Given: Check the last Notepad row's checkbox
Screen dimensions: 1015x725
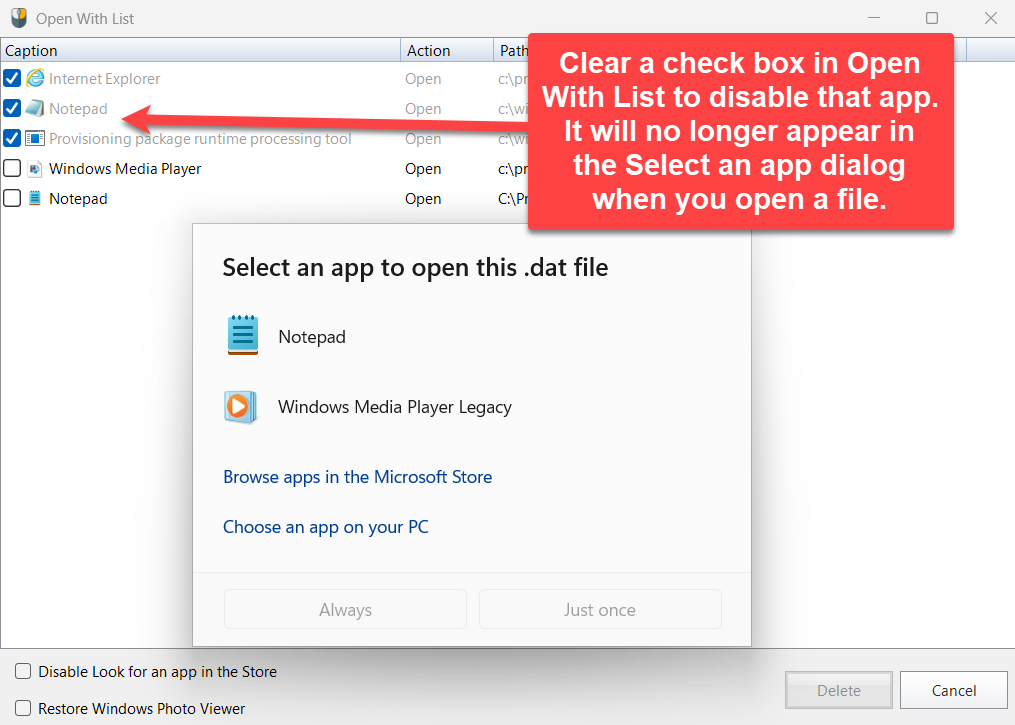Looking at the screenshot, I should click(x=12, y=198).
